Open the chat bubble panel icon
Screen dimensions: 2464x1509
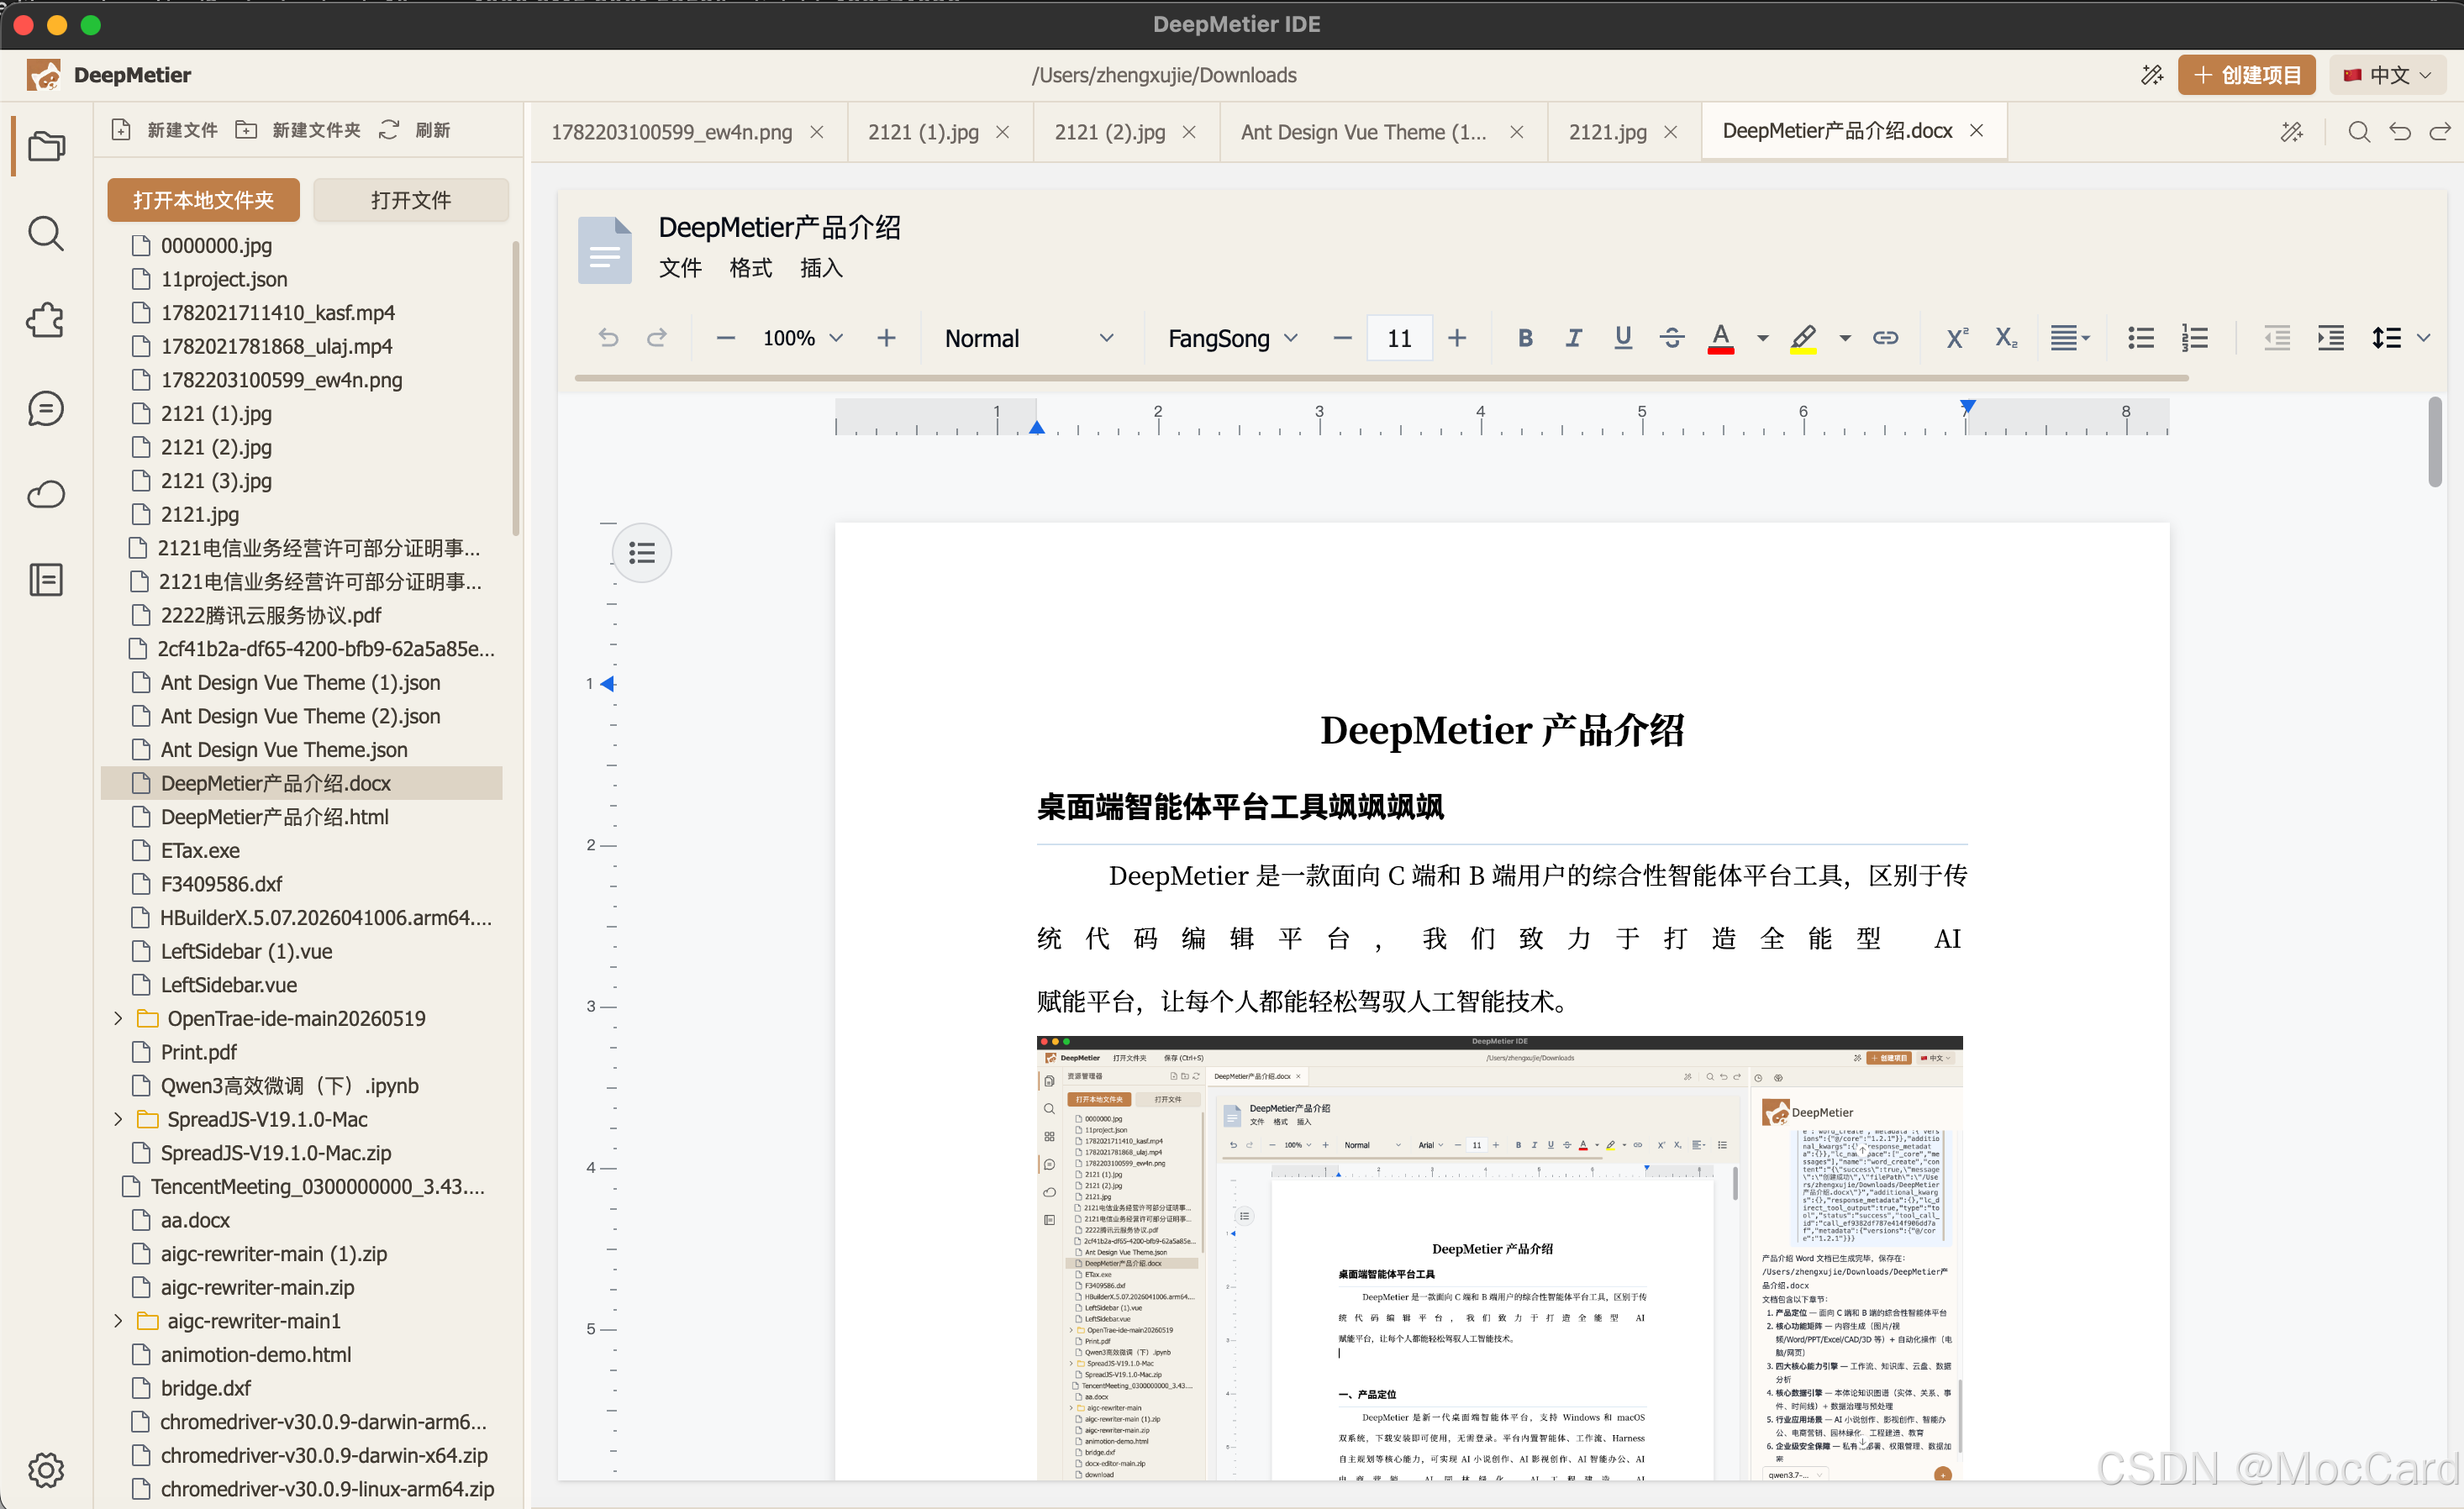pos(46,408)
